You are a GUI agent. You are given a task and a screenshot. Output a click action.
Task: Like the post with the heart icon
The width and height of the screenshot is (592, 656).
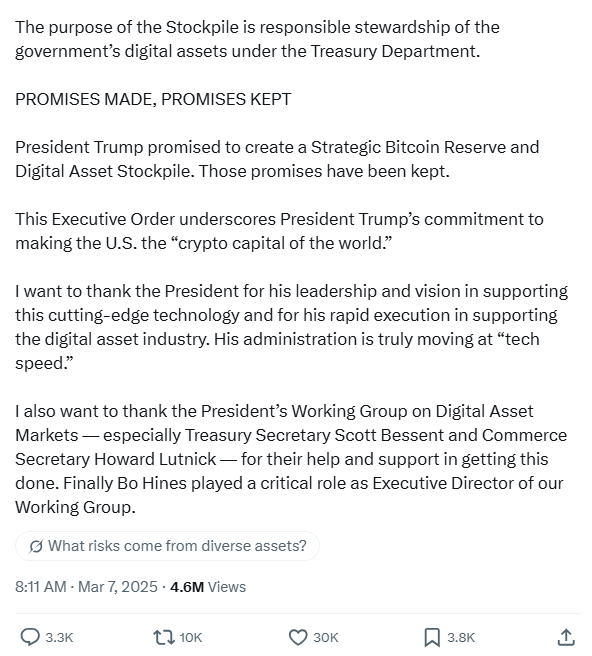click(298, 637)
